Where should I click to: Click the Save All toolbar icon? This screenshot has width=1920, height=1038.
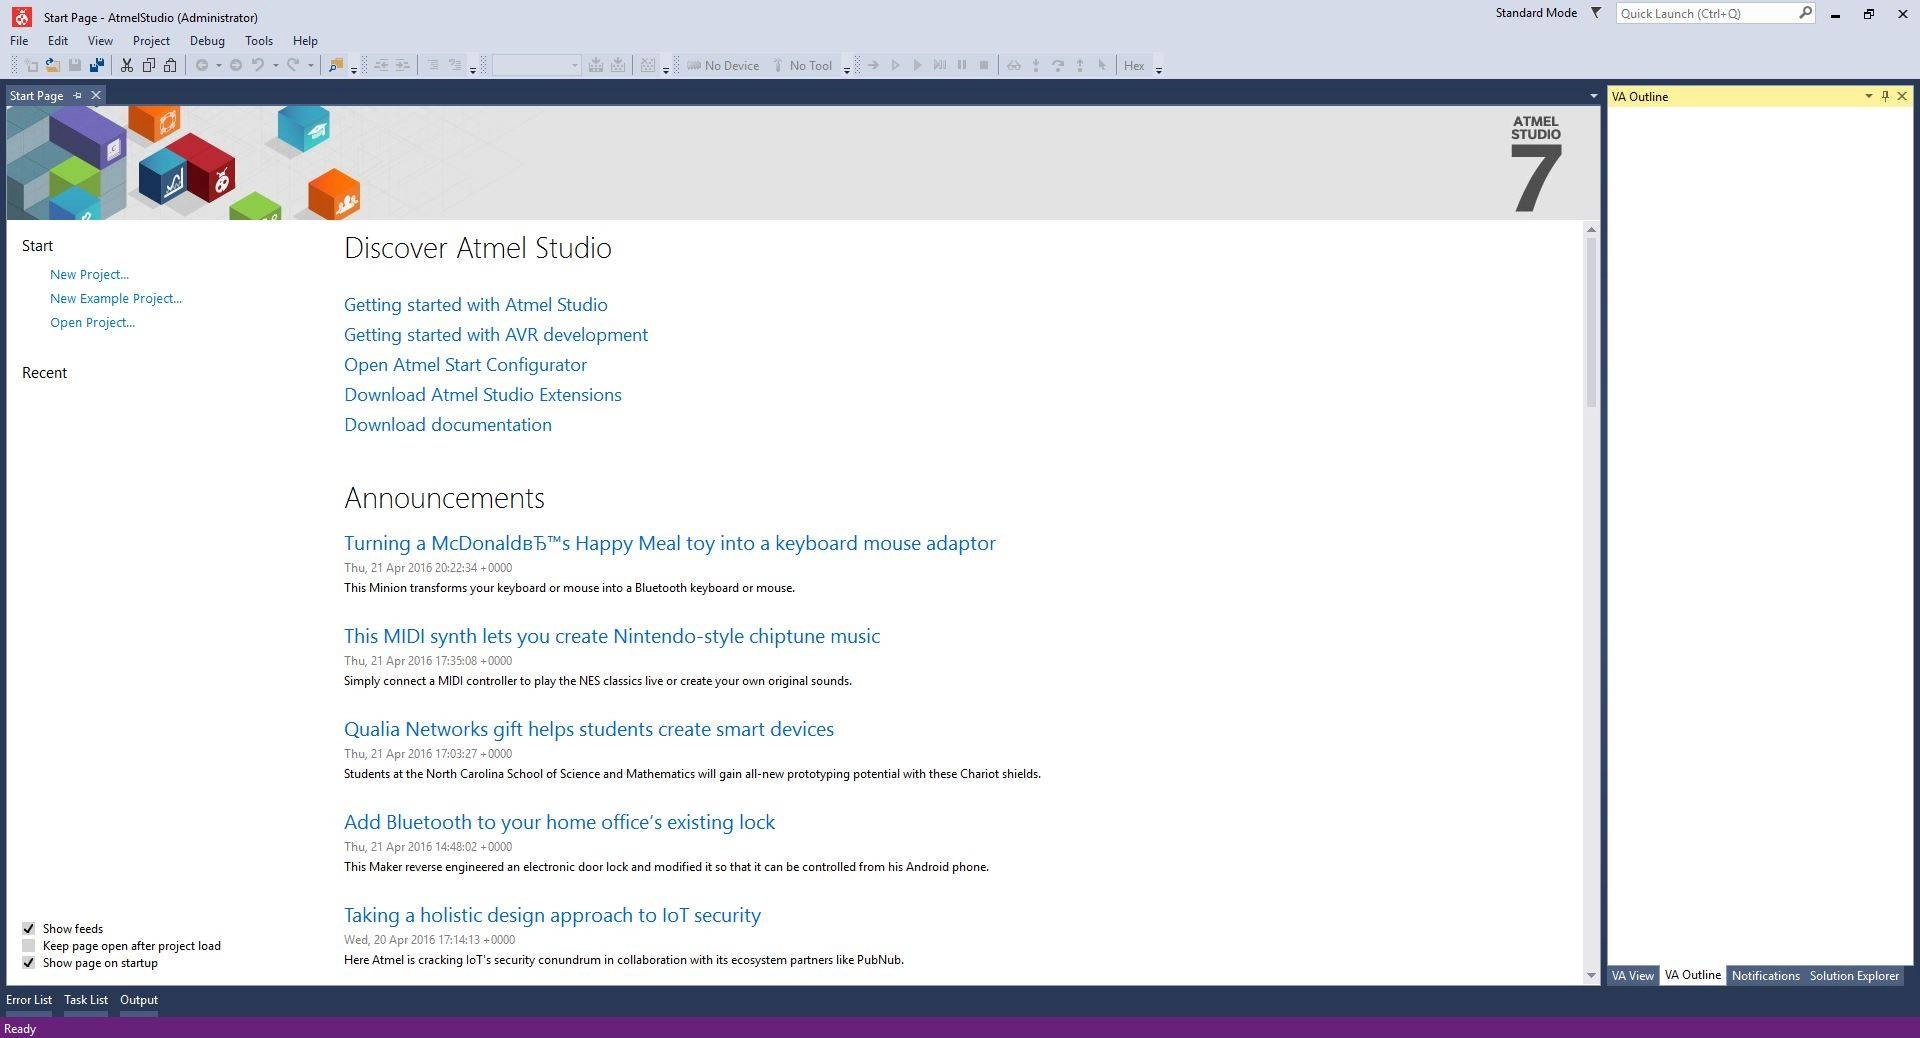coord(96,65)
